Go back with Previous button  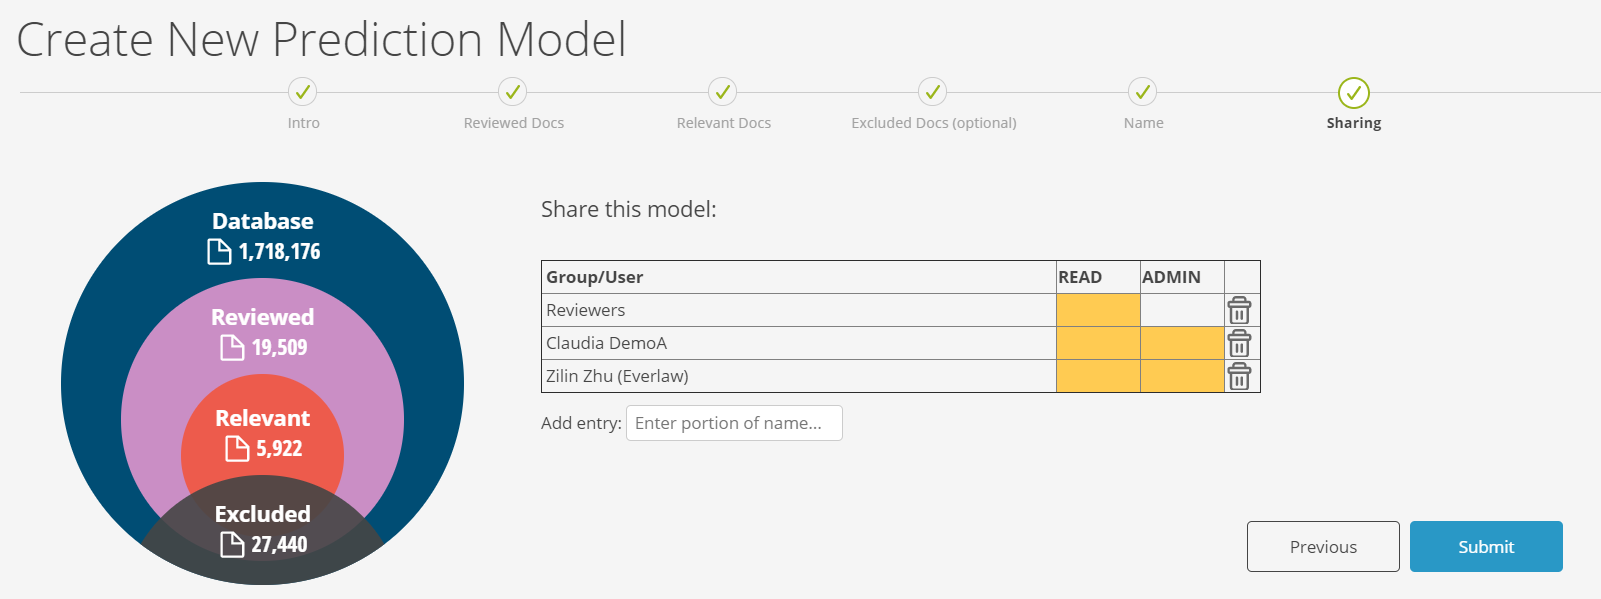click(x=1323, y=546)
